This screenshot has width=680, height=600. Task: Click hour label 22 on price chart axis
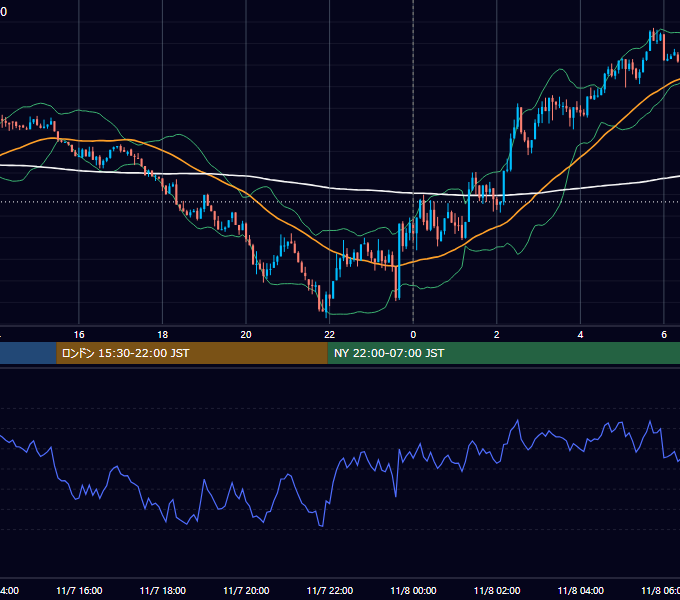click(330, 335)
